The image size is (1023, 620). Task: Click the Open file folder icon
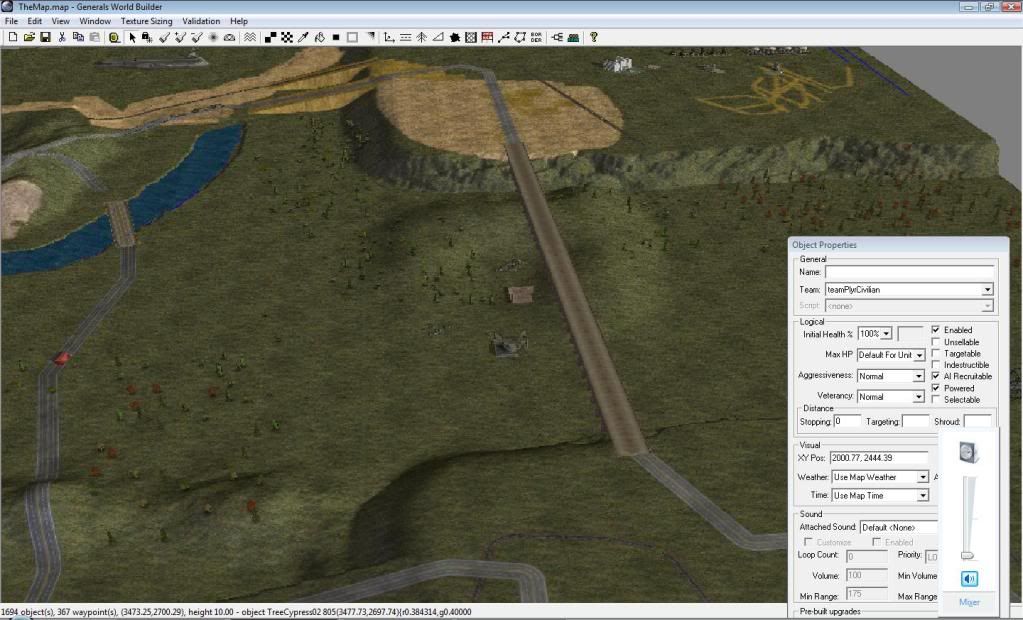click(x=29, y=37)
